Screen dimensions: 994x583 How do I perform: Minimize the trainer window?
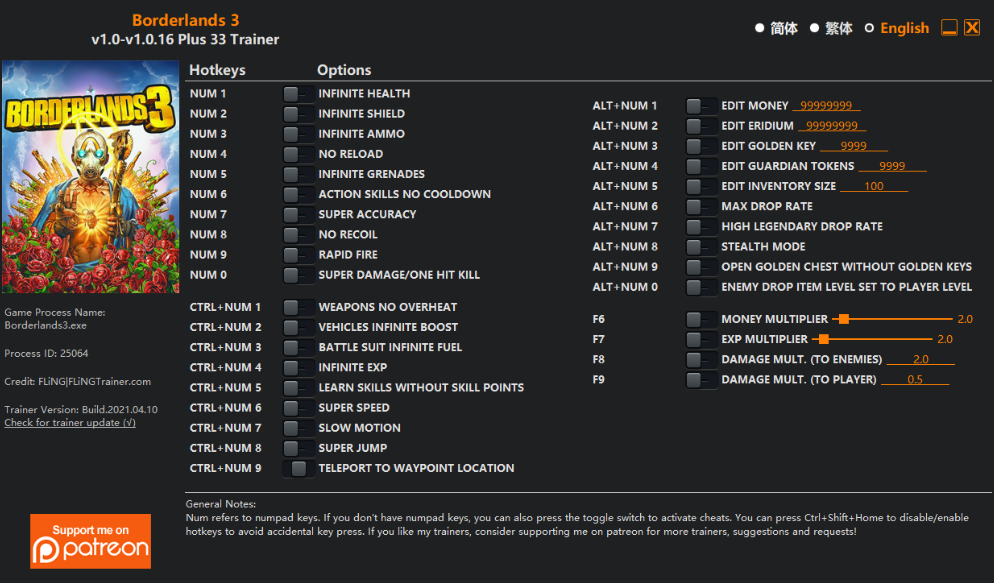tap(949, 28)
